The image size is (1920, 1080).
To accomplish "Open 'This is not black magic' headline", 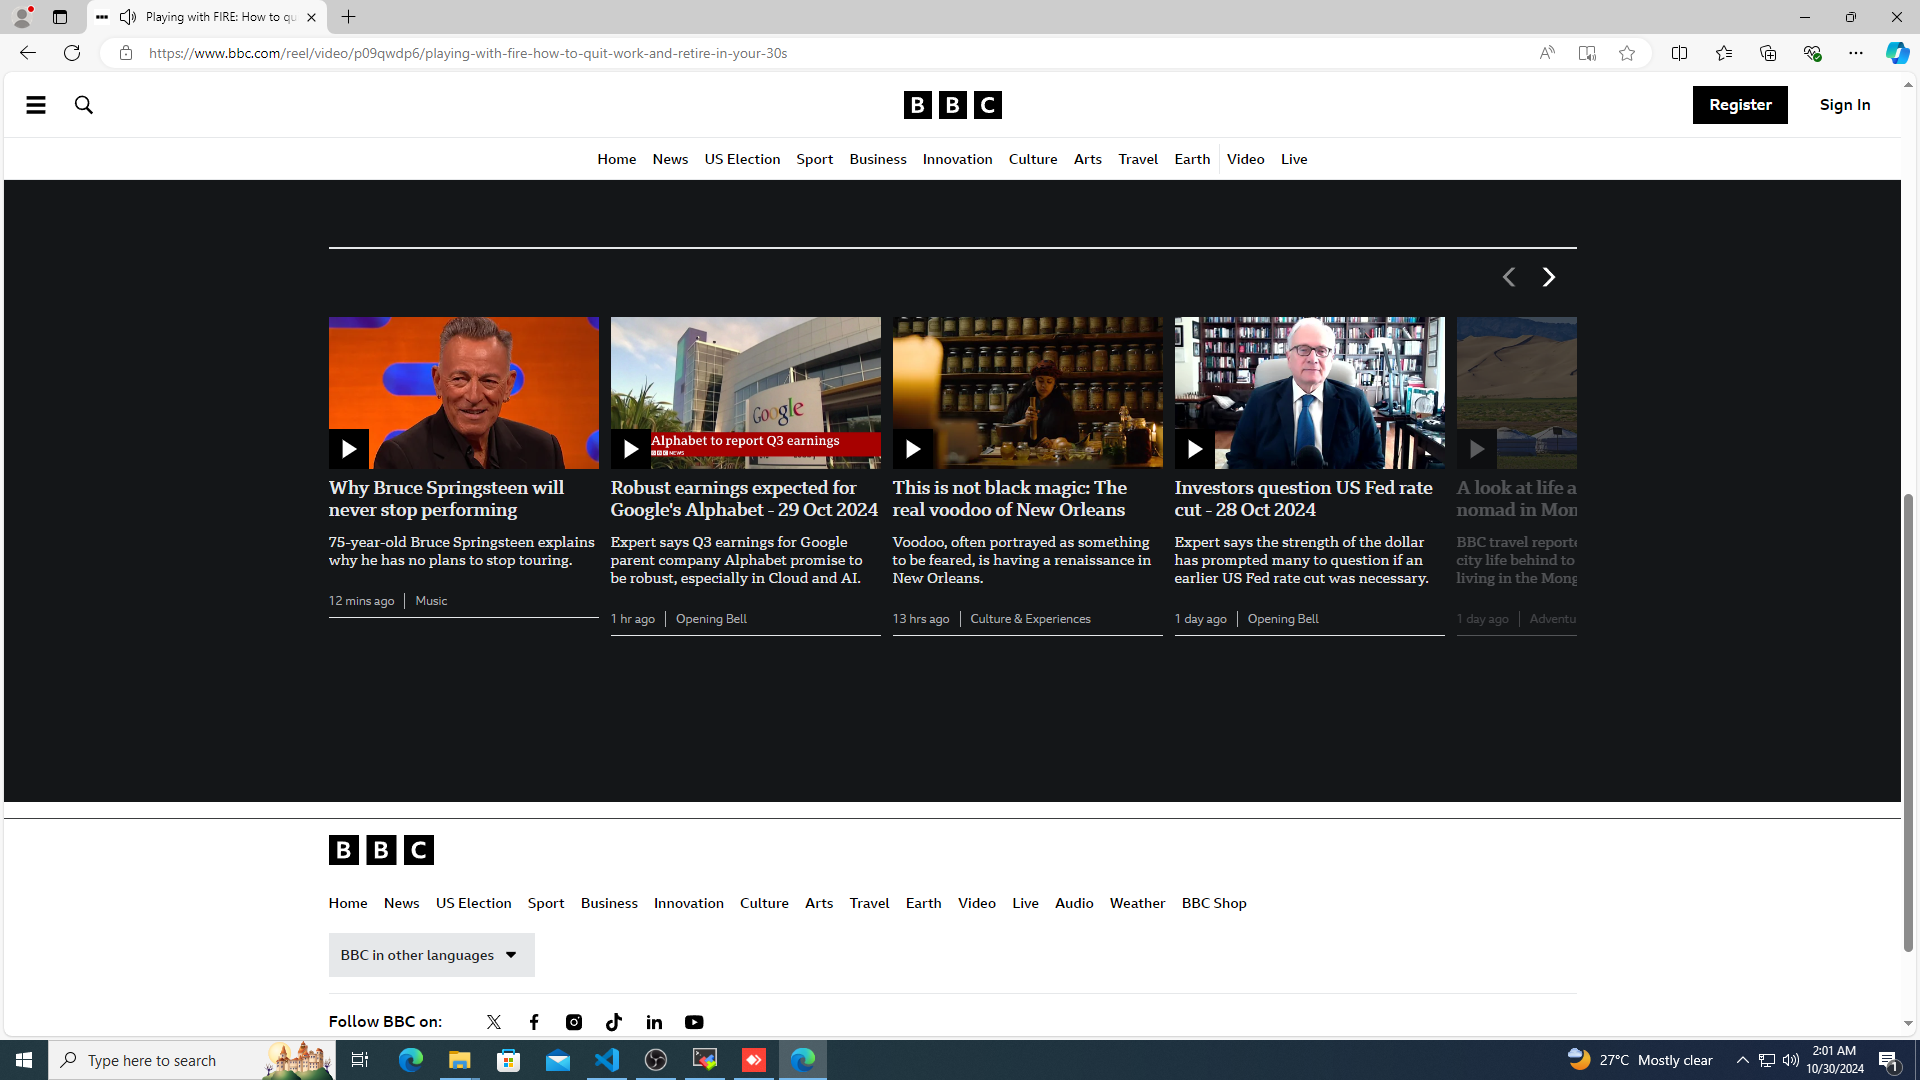I will point(1010,499).
